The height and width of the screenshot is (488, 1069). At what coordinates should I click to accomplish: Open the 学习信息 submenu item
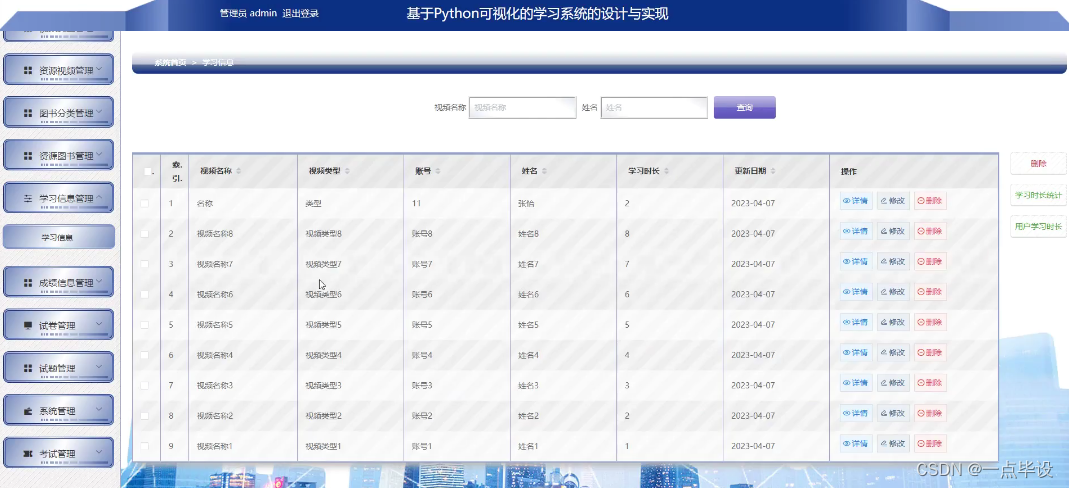(59, 237)
